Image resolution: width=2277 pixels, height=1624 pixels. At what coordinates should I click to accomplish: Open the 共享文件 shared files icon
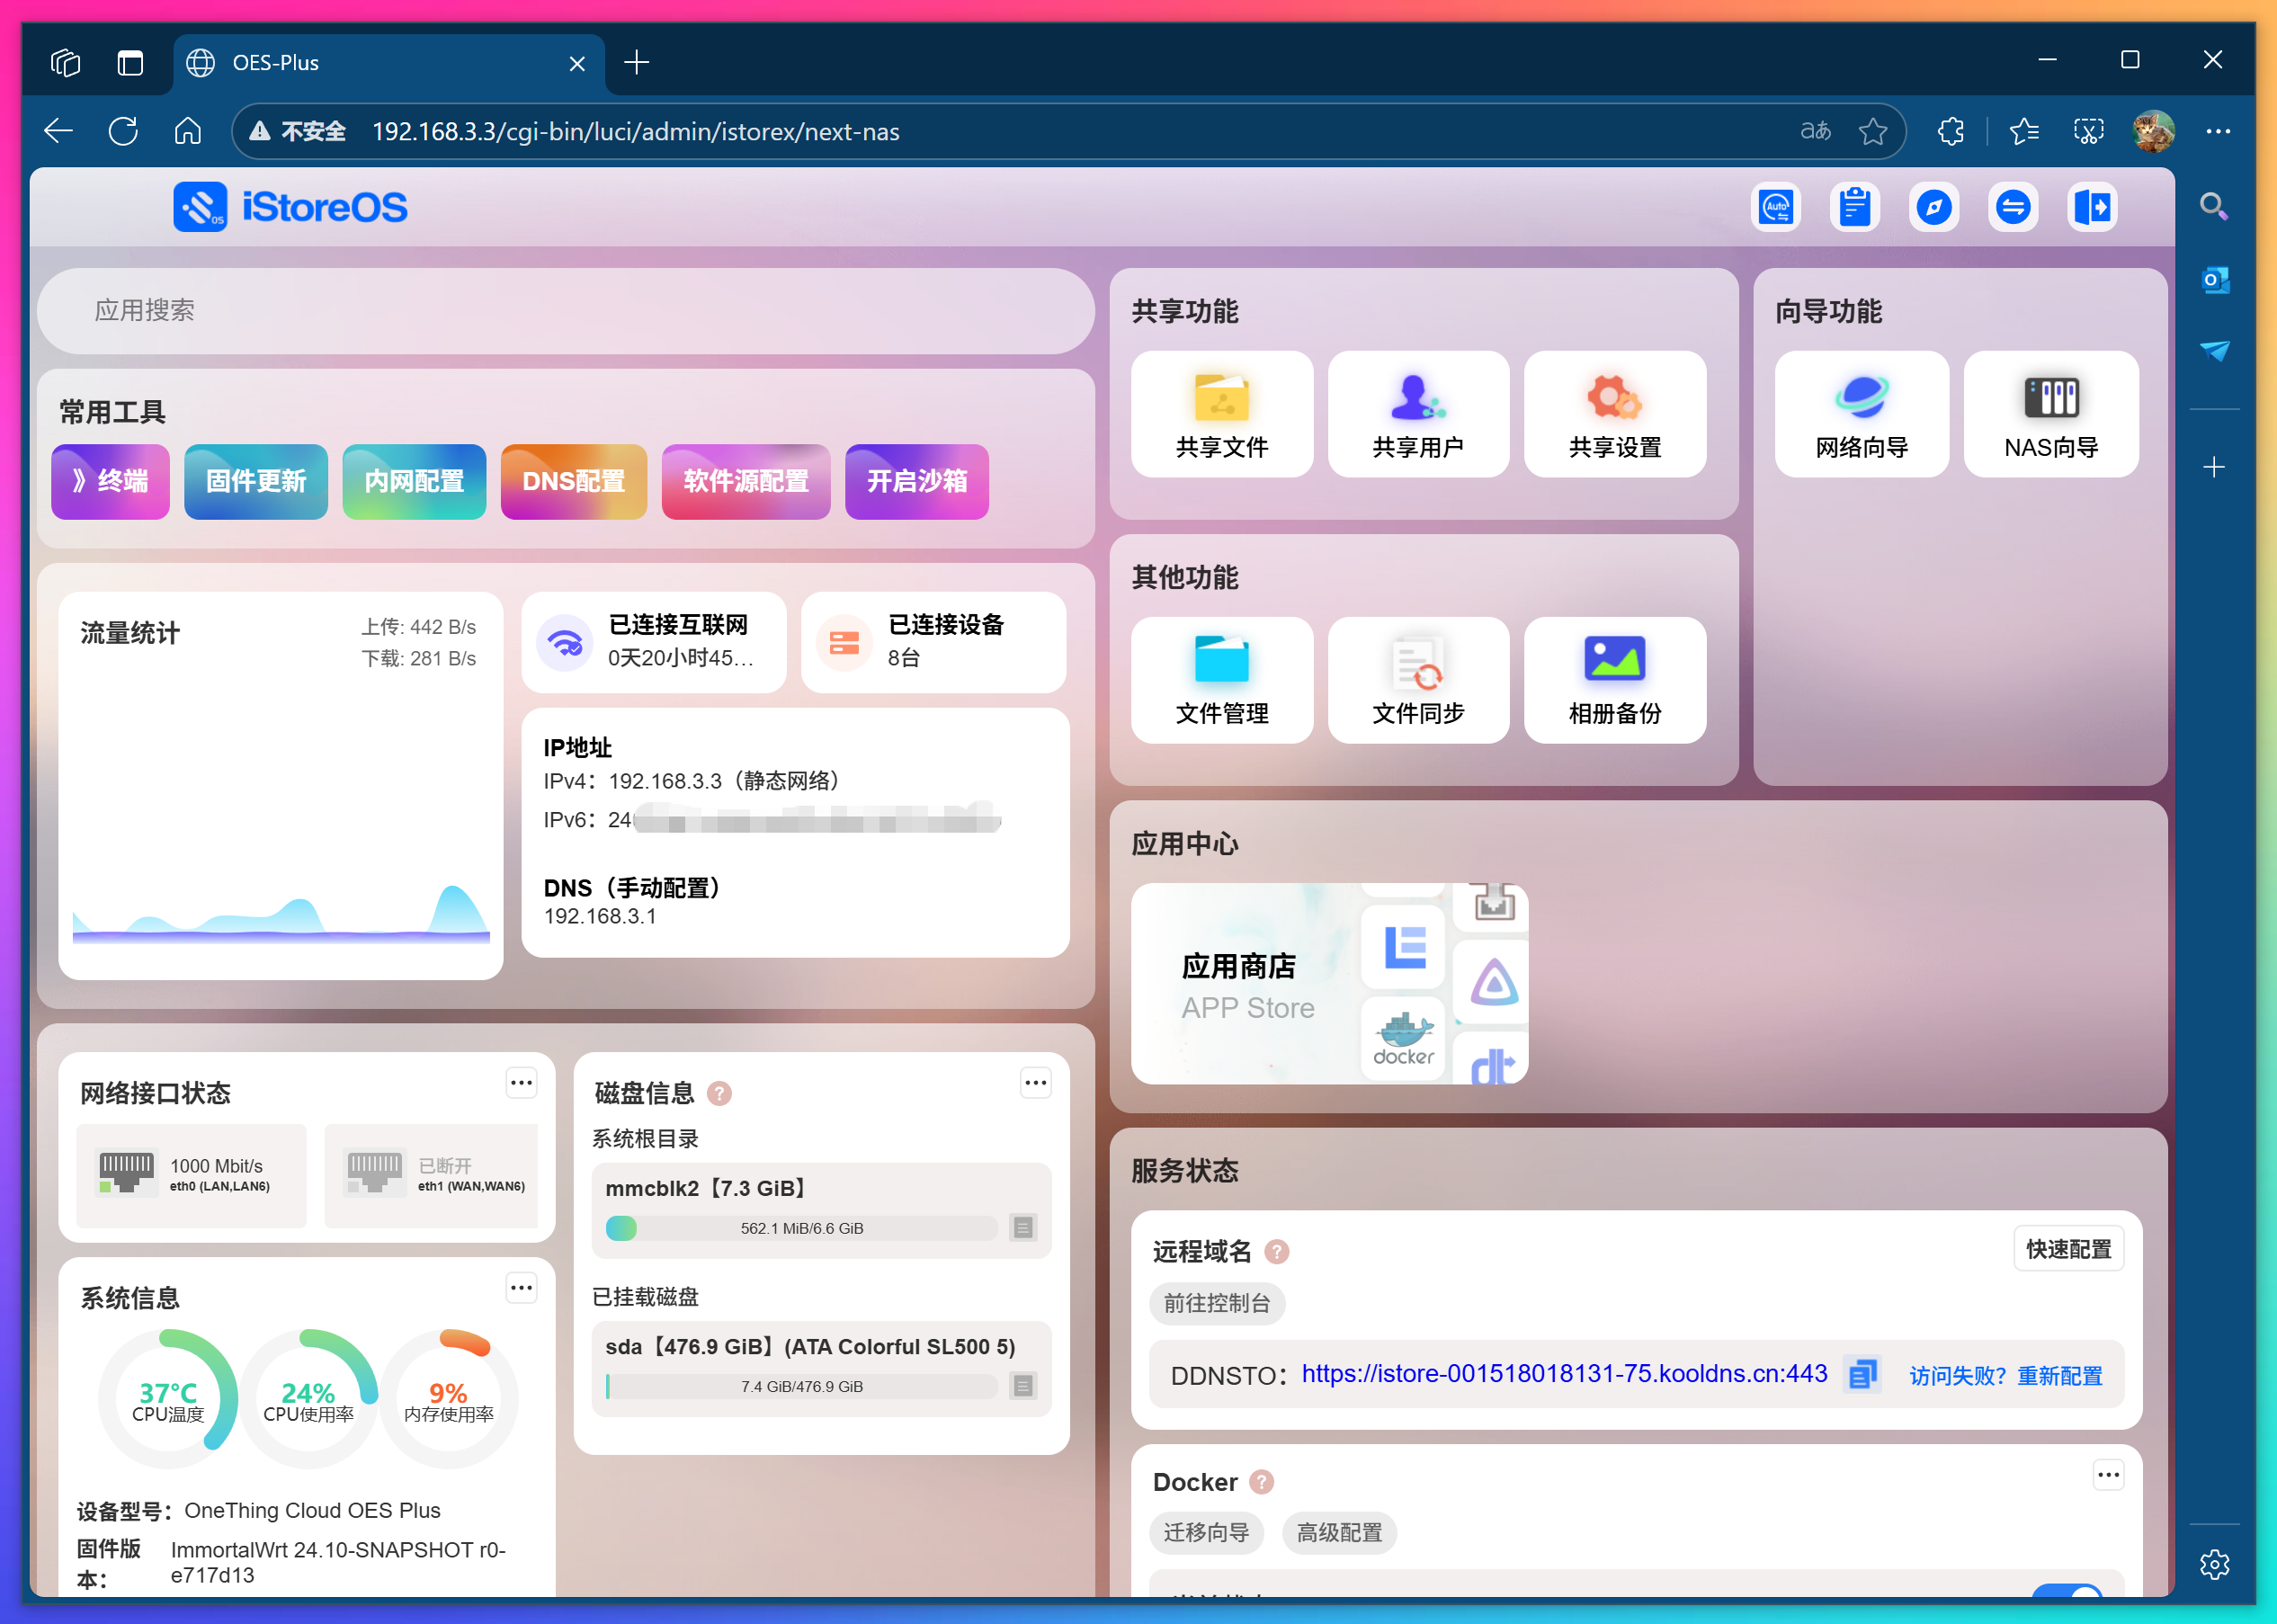click(1221, 414)
